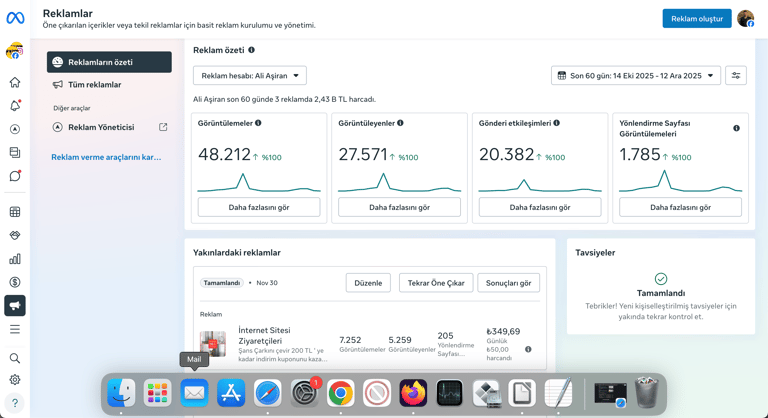Click the Tamamlandı status badge
768x418 pixels.
click(x=222, y=283)
